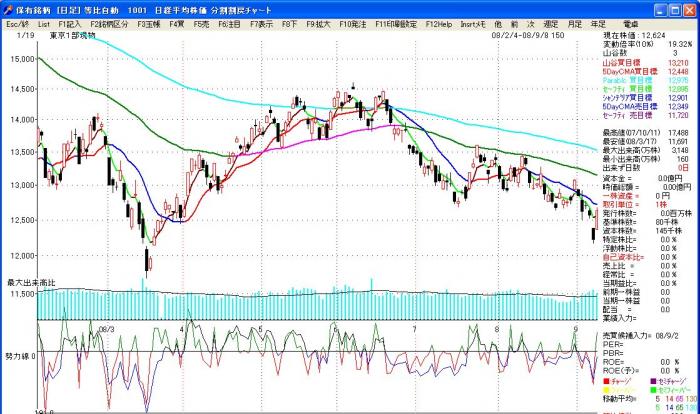Click the green セミフィーバー legend swatch
The height and width of the screenshot is (414, 700).
654,390
